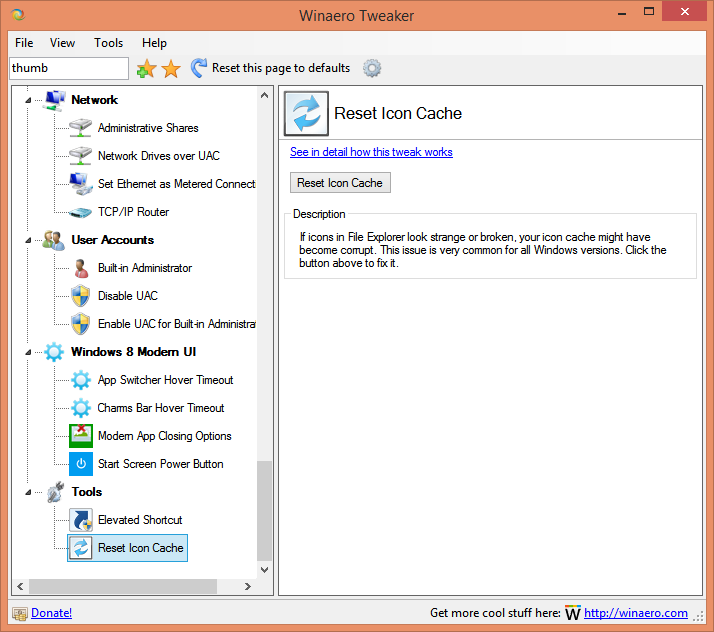Open the View menu
Screen dimensions: 714x632
62,43
